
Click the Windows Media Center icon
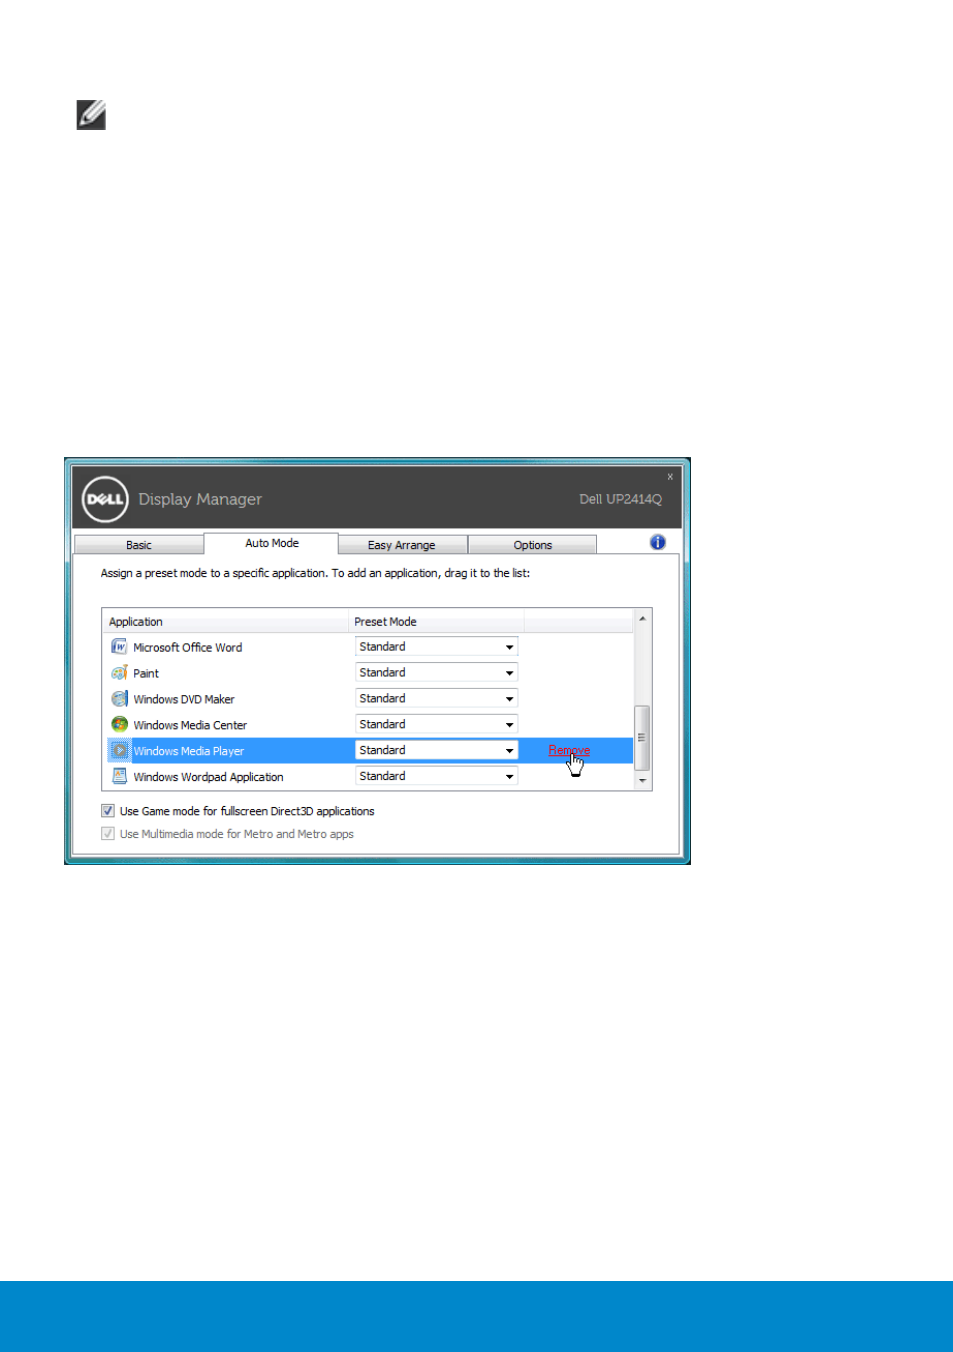pos(119,725)
